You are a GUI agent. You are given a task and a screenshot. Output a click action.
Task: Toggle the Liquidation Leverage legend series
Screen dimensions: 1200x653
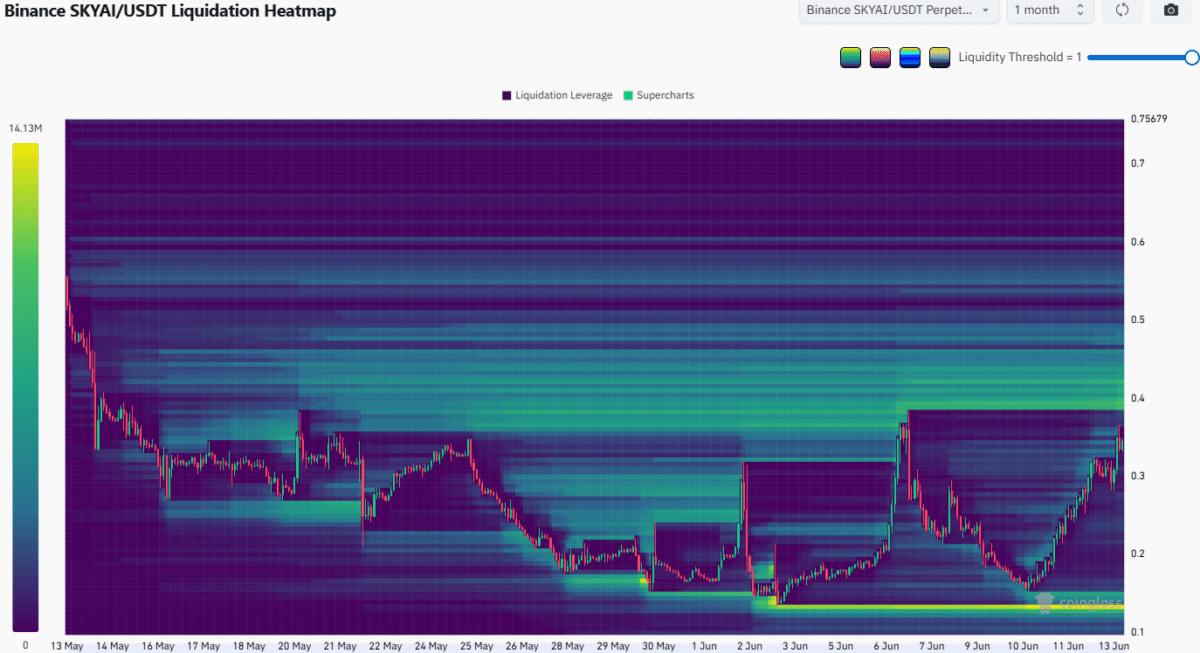point(557,95)
